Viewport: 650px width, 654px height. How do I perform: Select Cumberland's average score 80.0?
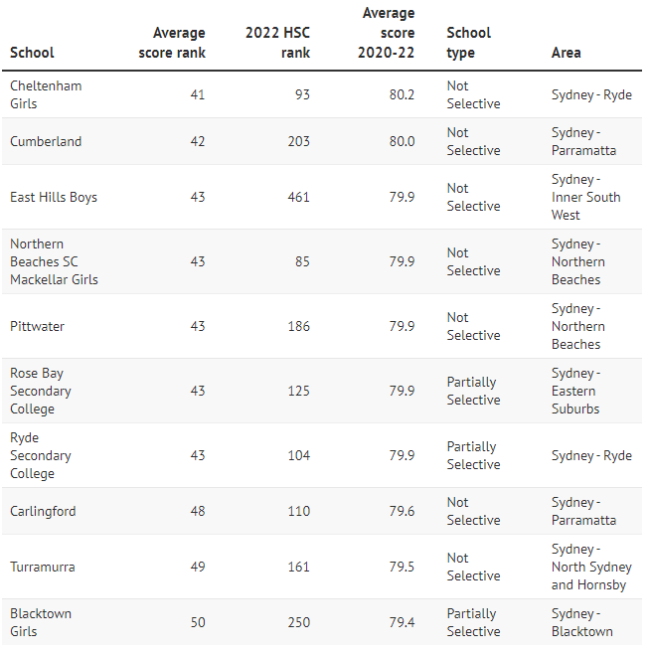402,141
